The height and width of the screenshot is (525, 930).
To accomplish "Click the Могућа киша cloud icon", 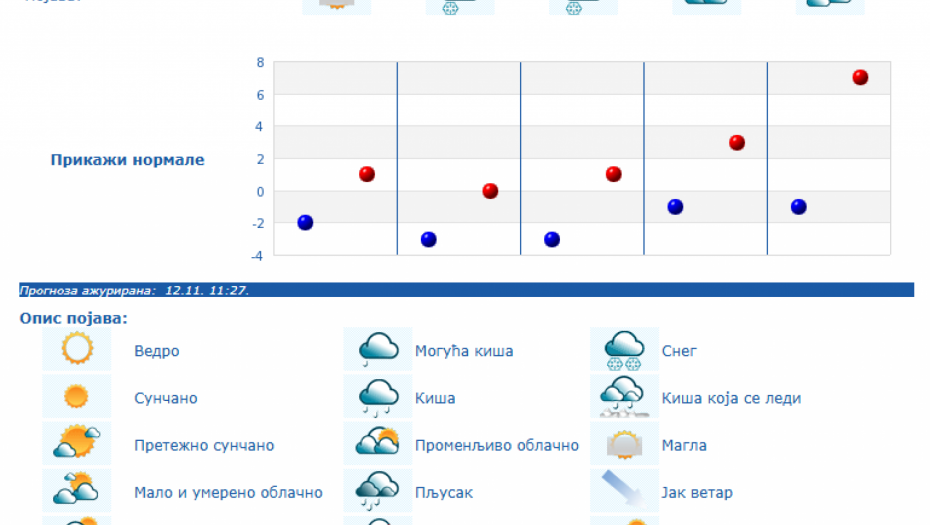I will pos(378,349).
